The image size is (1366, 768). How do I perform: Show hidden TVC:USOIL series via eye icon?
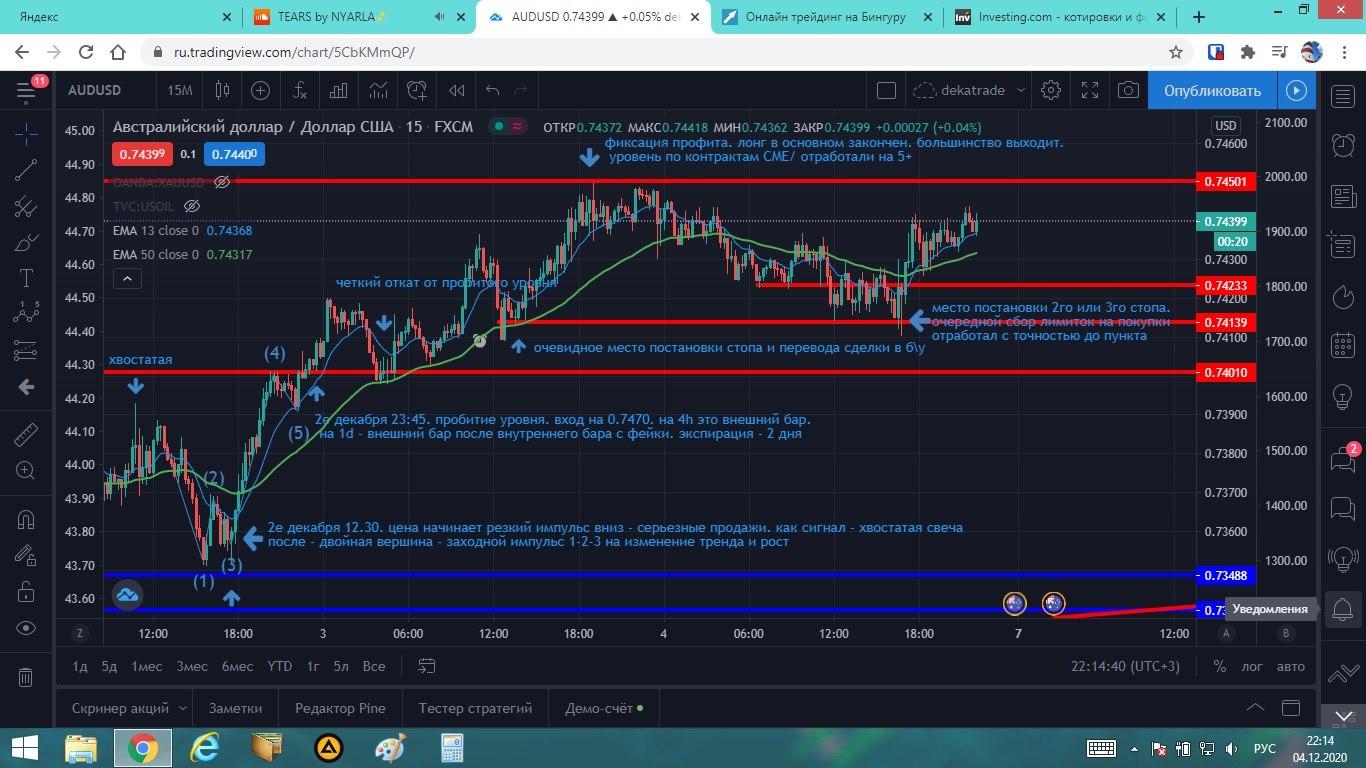[x=192, y=206]
